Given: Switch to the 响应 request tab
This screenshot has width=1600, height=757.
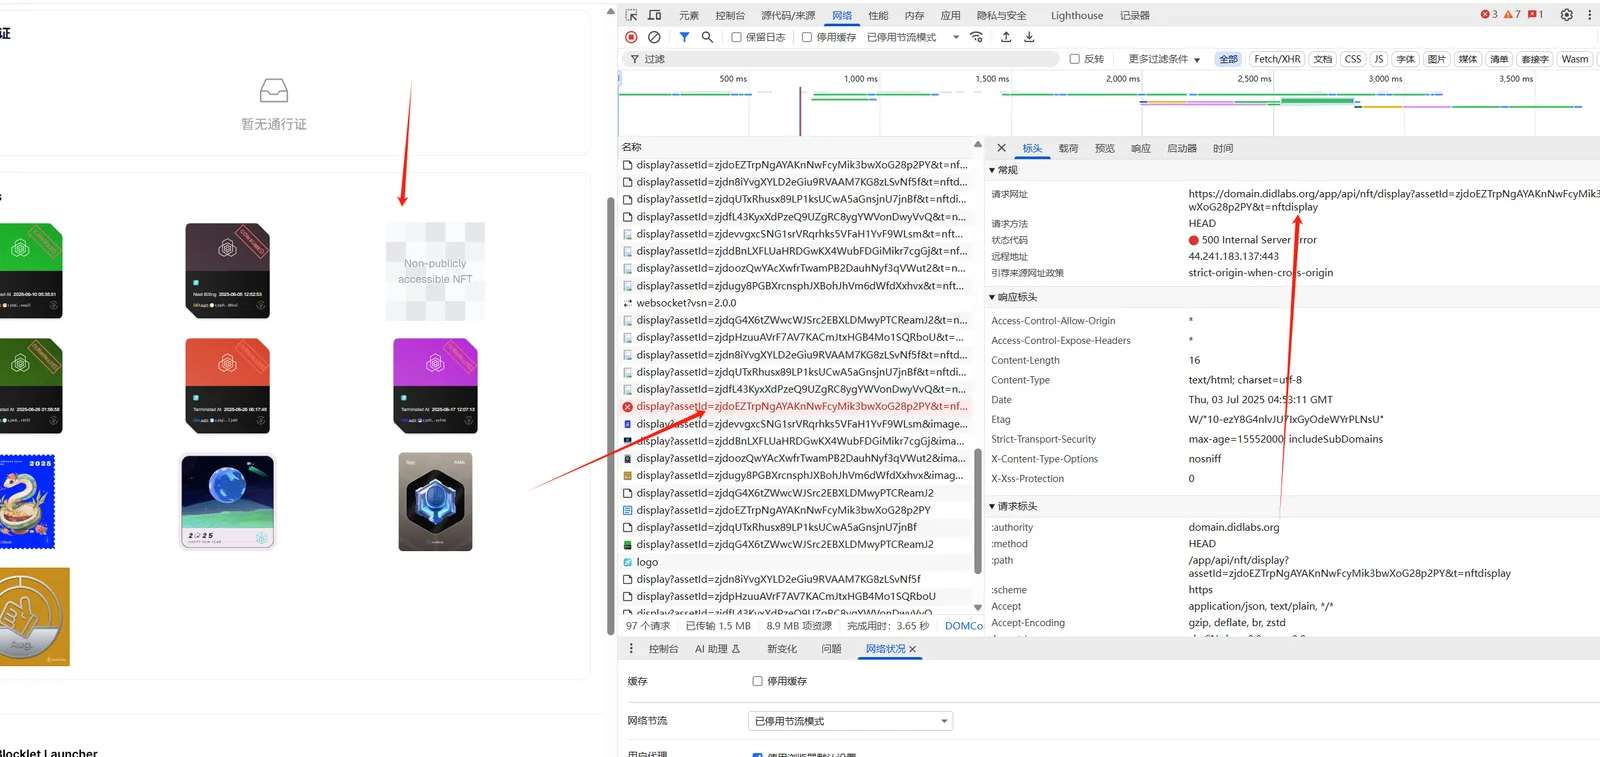Looking at the screenshot, I should 1141,148.
